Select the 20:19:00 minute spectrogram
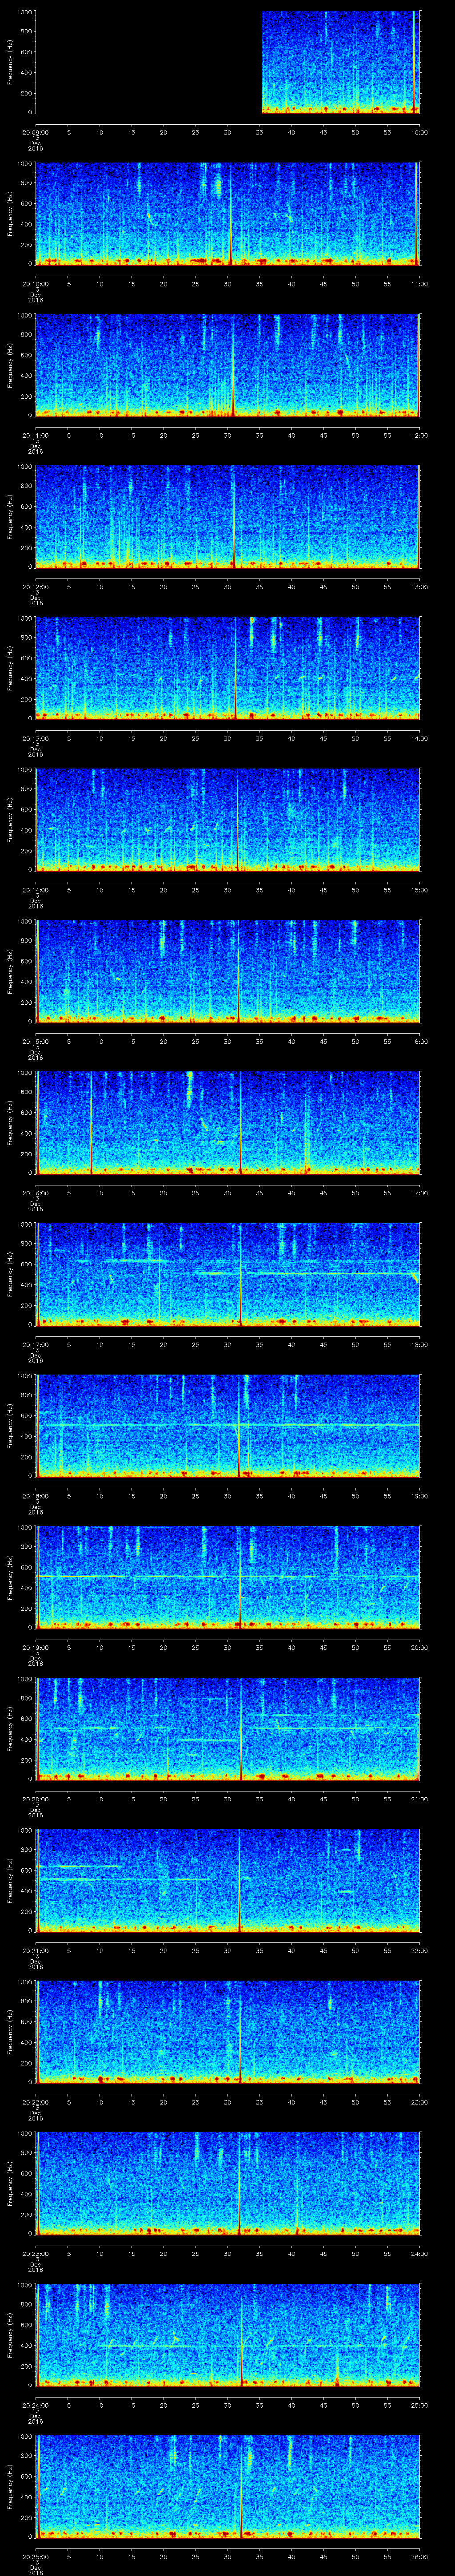 click(228, 1577)
